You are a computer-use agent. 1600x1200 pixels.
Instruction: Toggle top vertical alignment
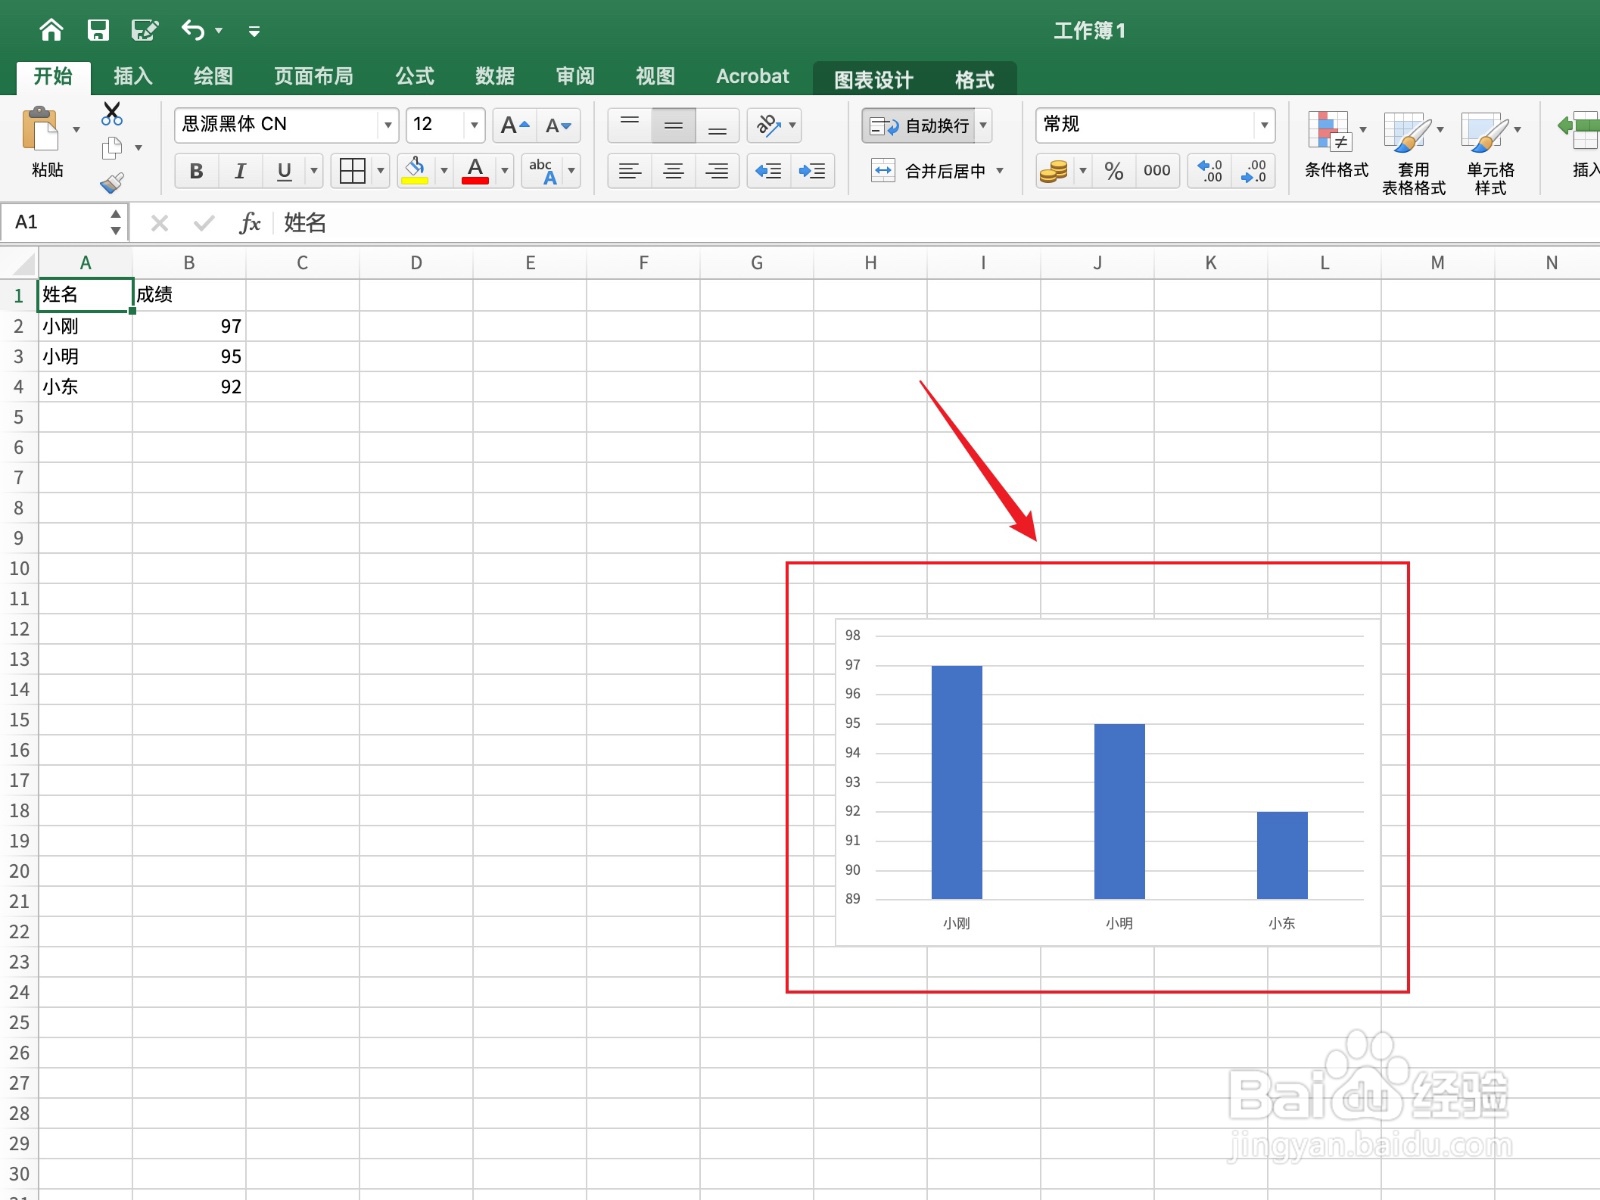point(630,125)
